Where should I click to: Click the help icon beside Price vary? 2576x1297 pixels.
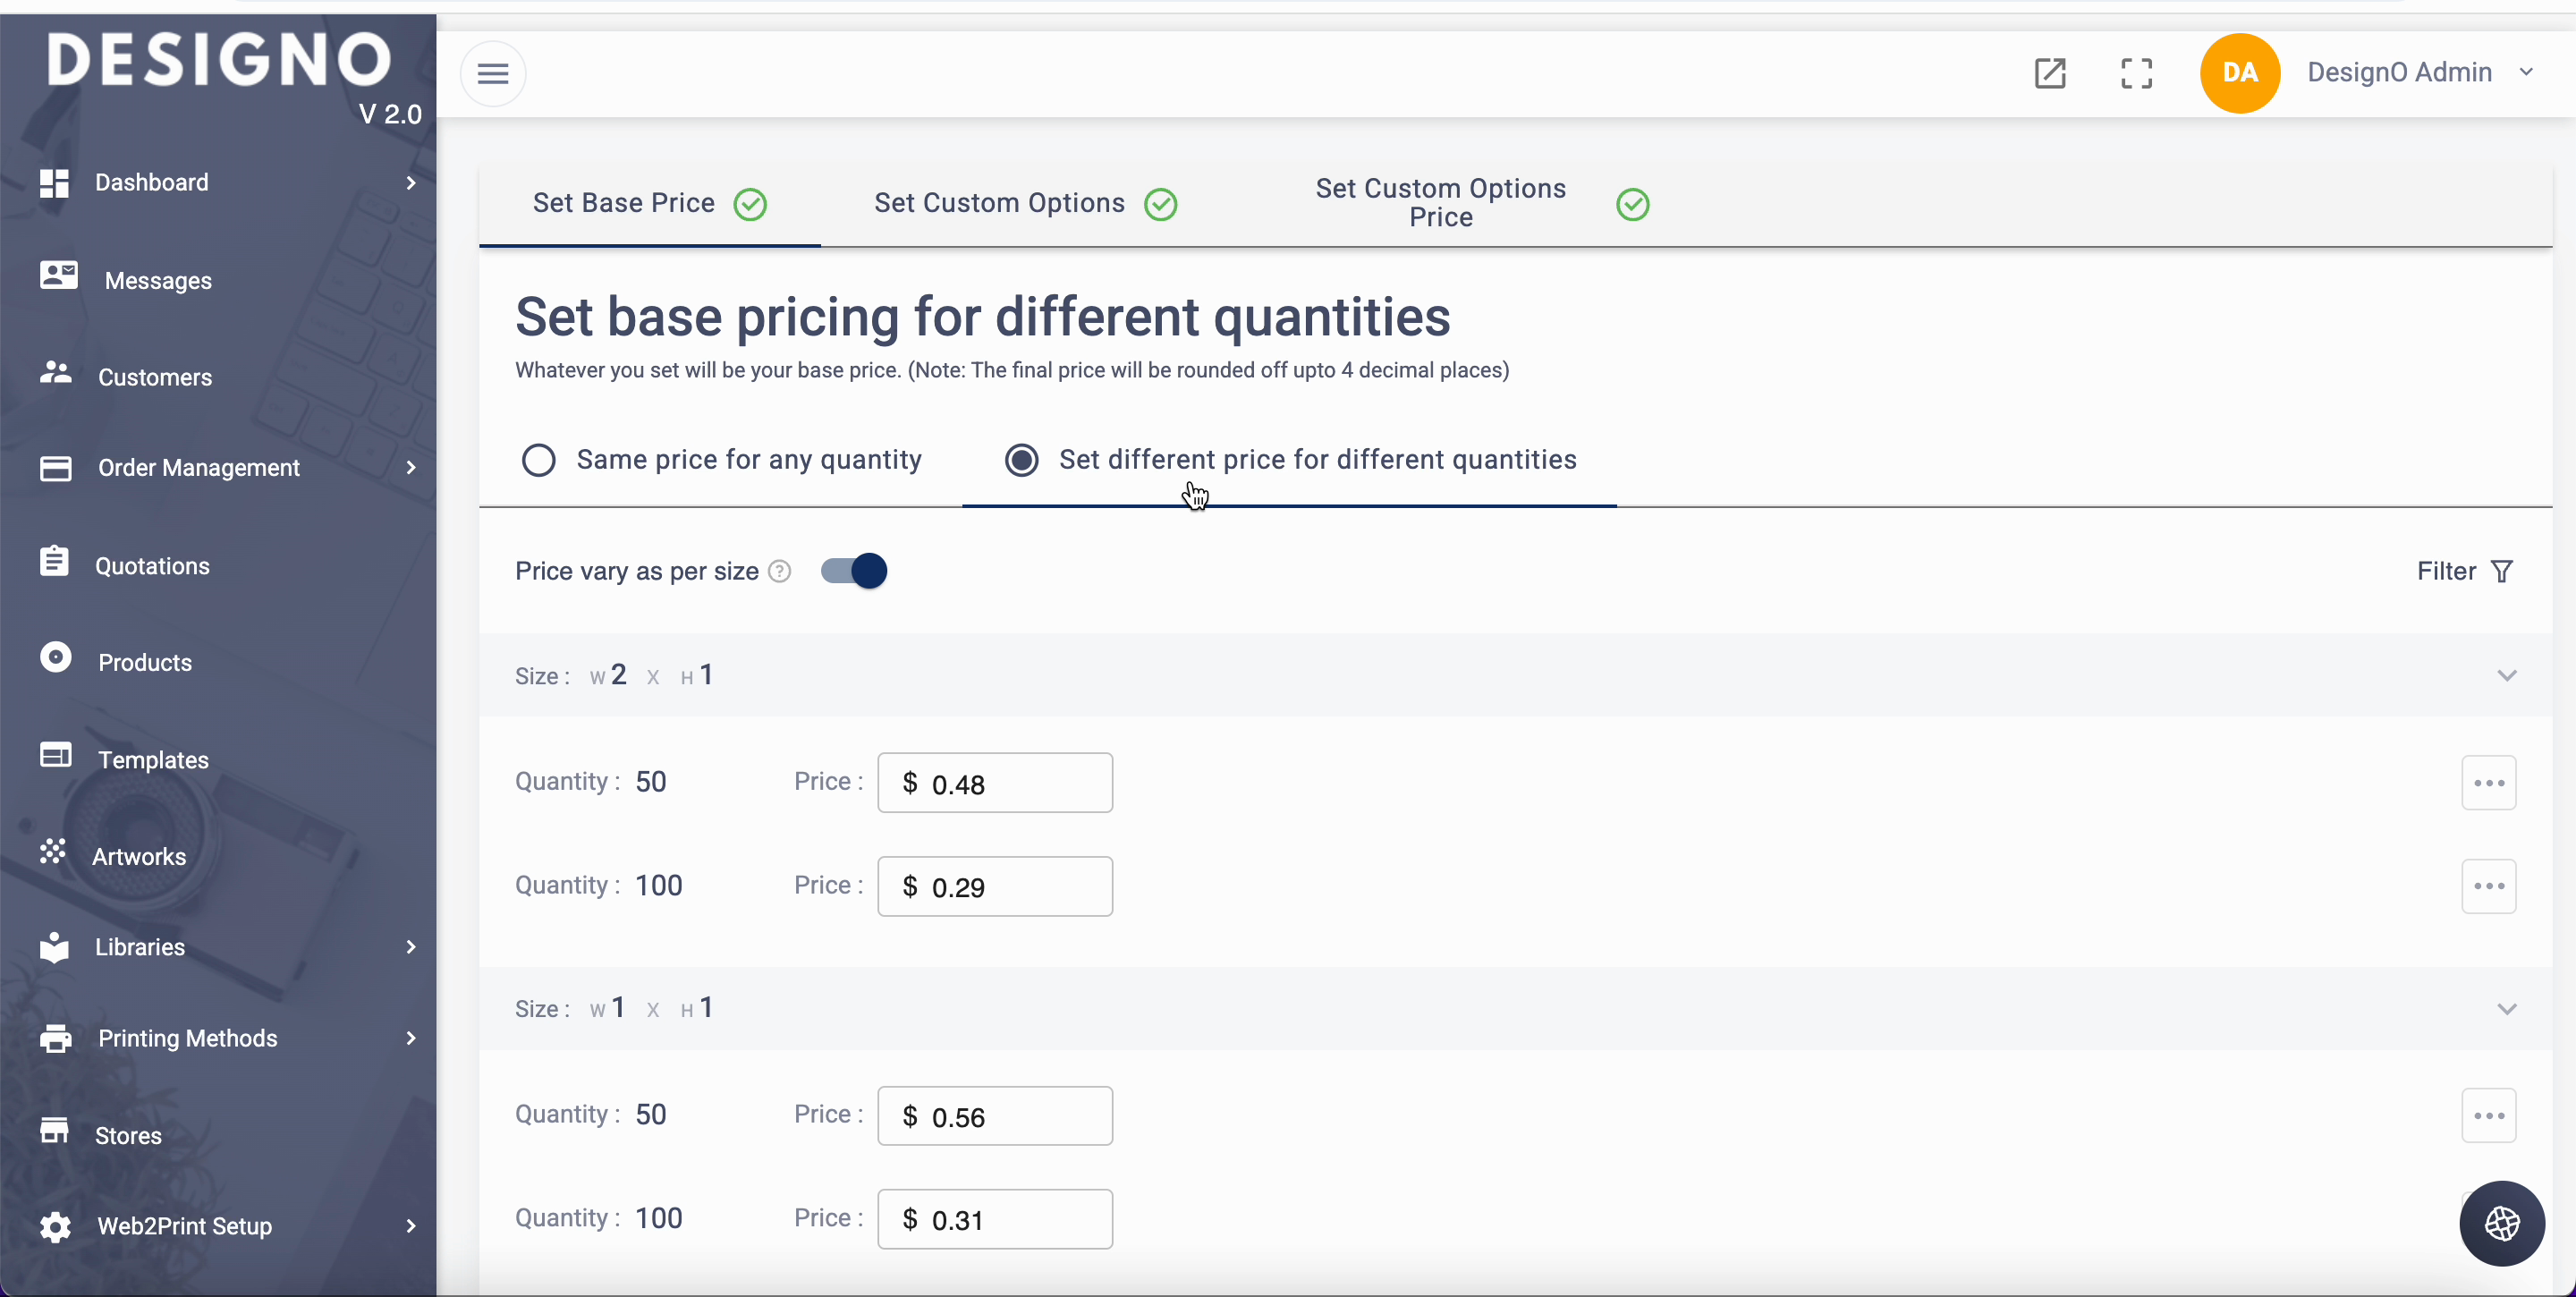[x=780, y=571]
